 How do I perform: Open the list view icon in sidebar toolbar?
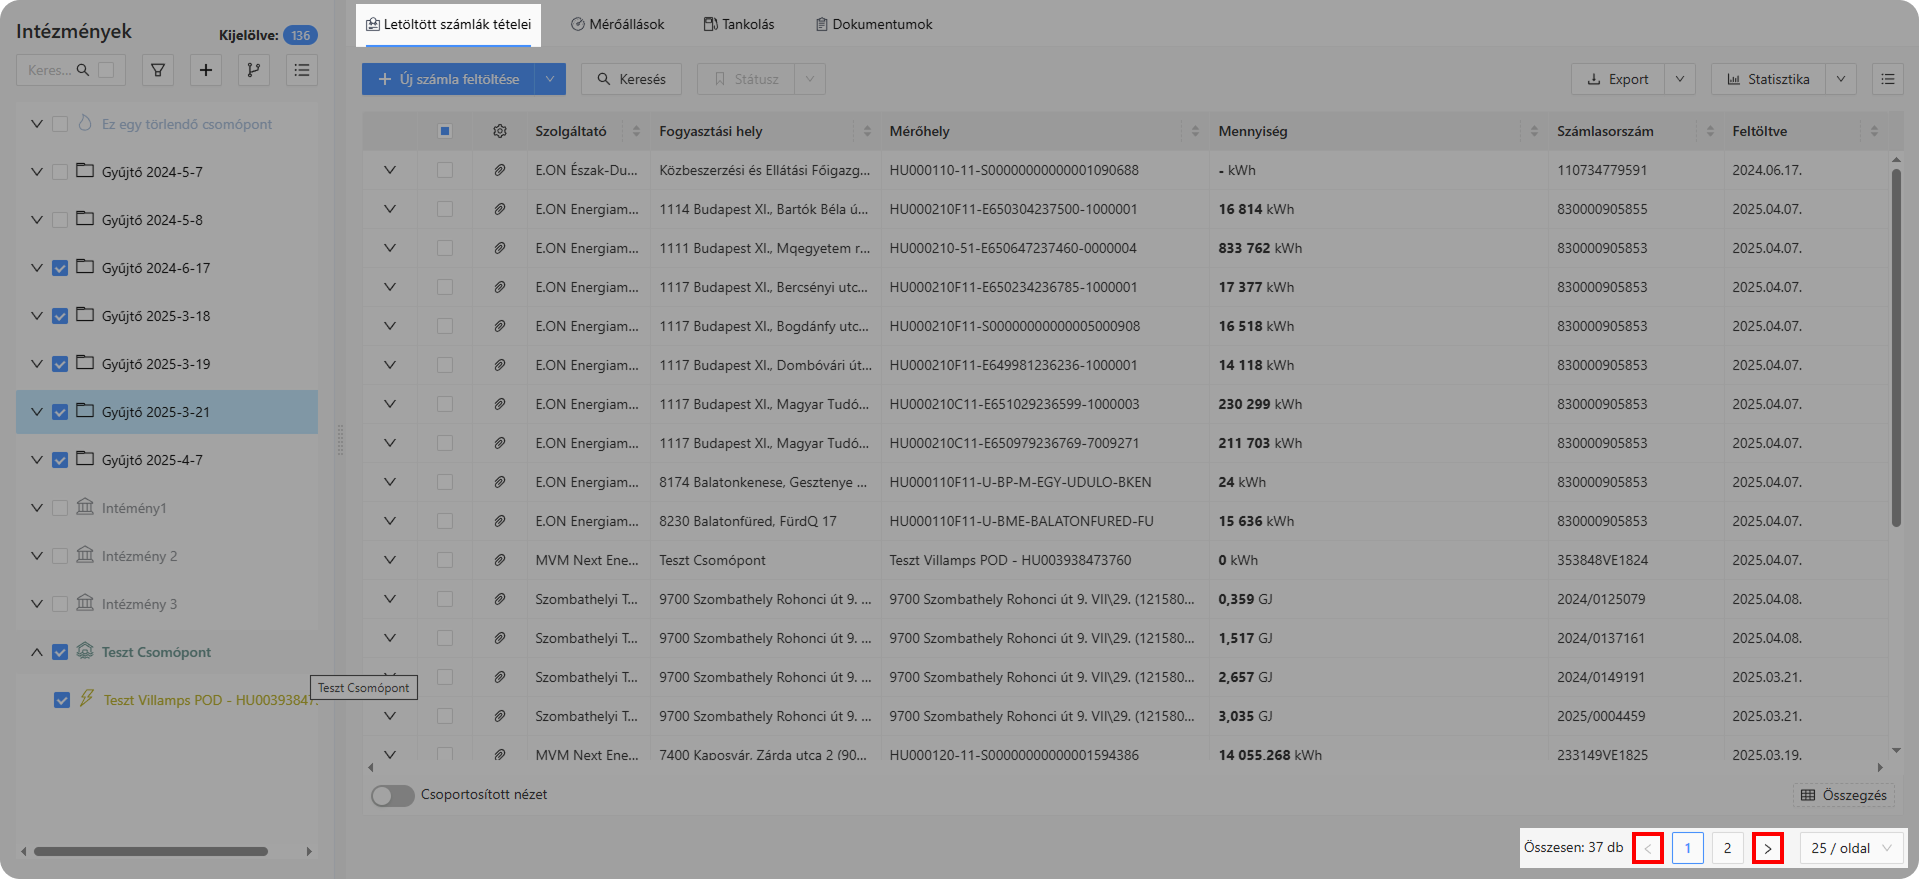pyautogui.click(x=302, y=70)
